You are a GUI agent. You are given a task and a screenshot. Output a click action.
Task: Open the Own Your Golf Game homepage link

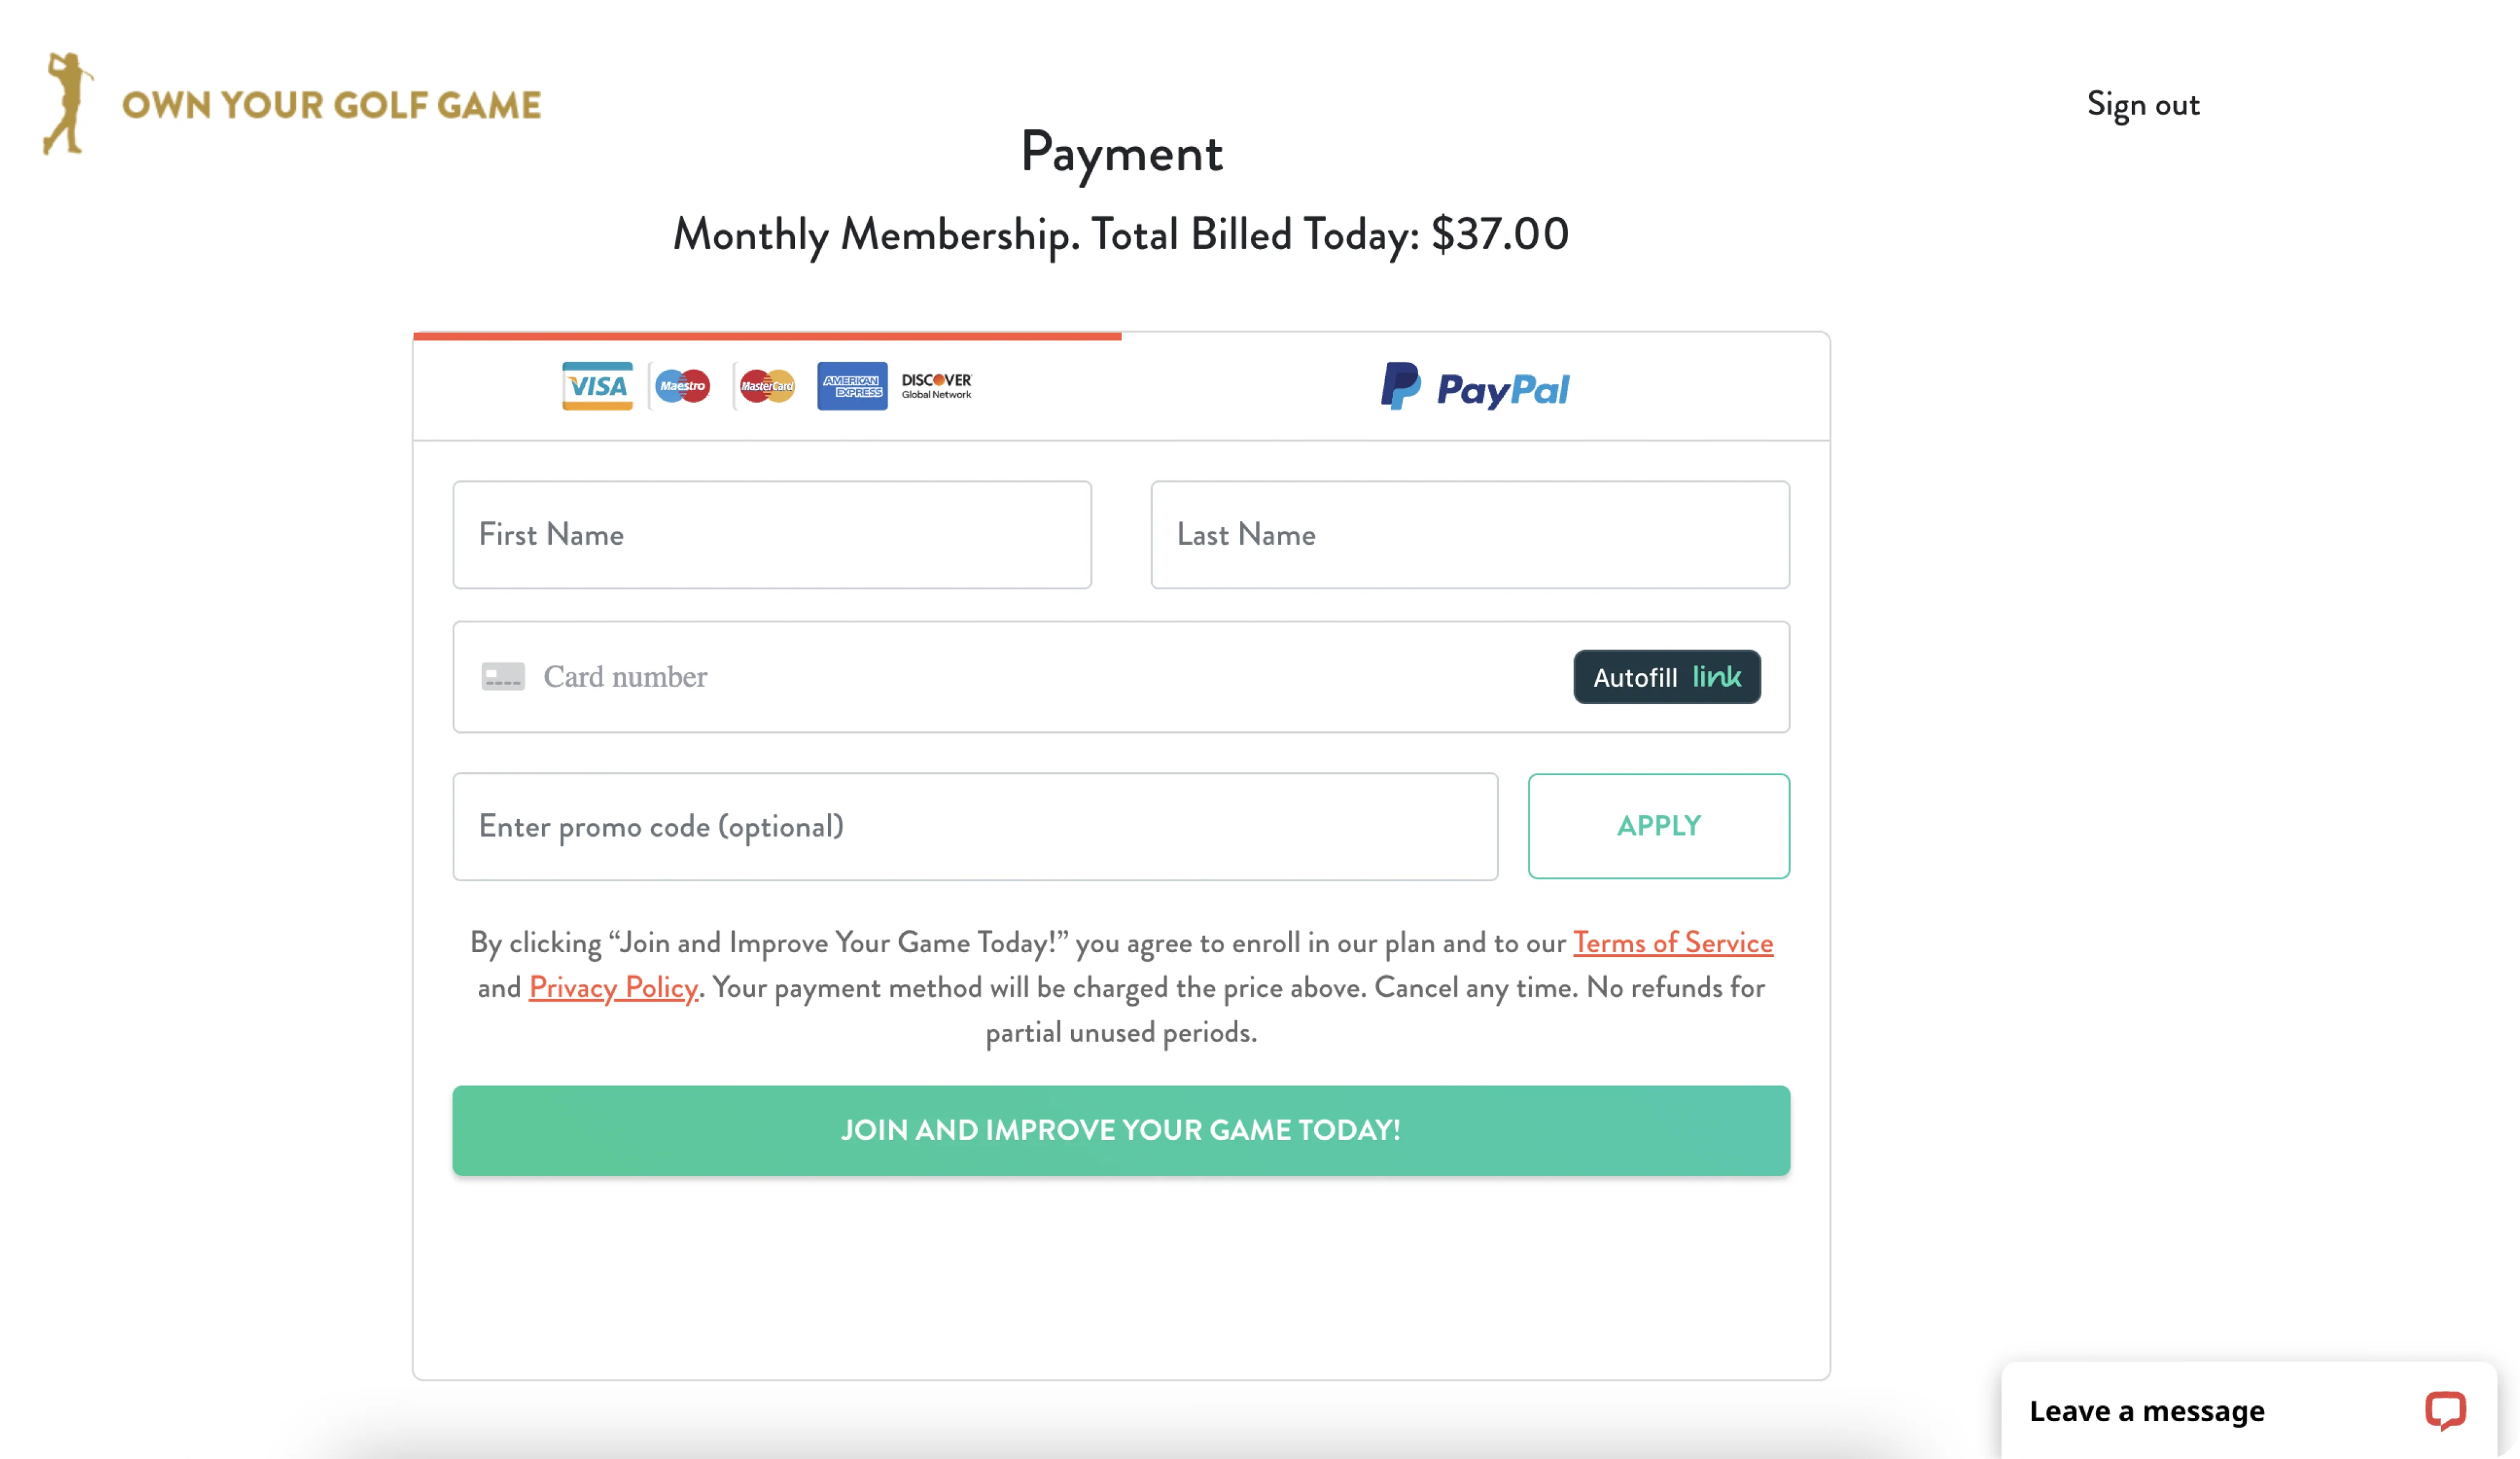[331, 105]
